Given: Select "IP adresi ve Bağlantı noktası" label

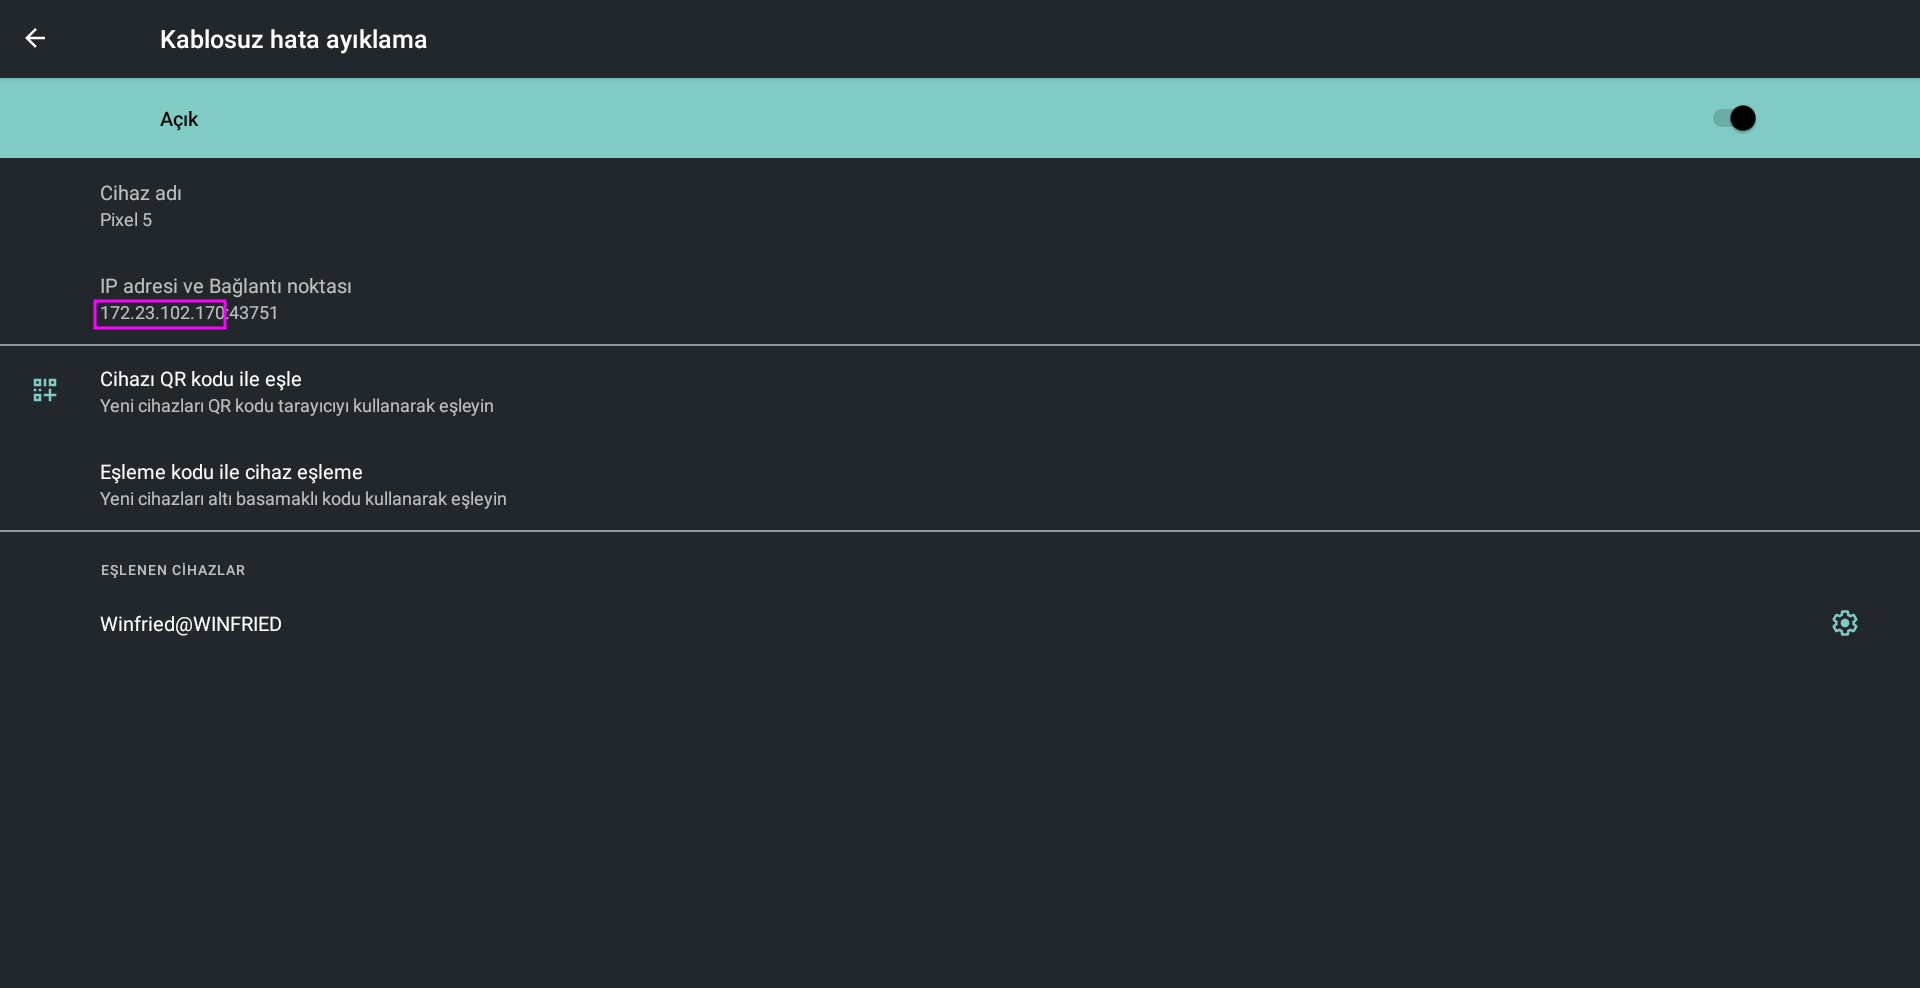Looking at the screenshot, I should [x=225, y=286].
